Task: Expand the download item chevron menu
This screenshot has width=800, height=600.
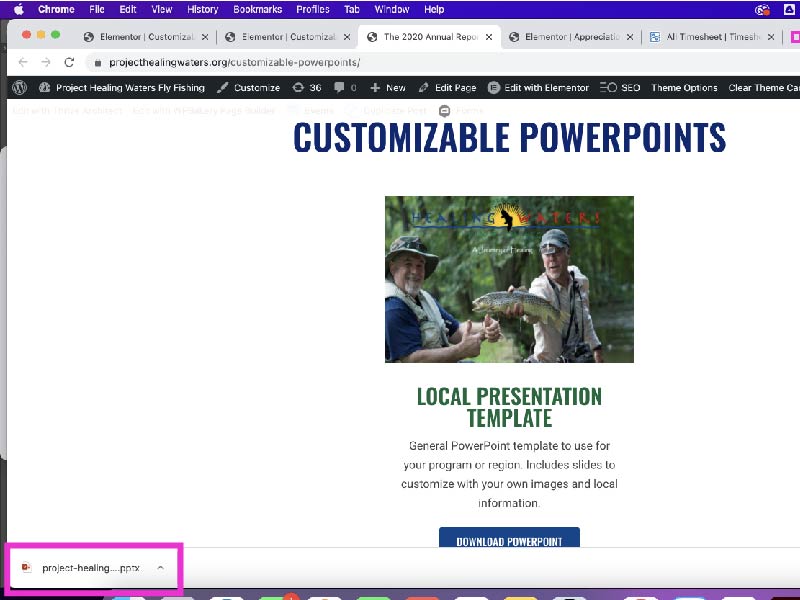Action: click(161, 568)
